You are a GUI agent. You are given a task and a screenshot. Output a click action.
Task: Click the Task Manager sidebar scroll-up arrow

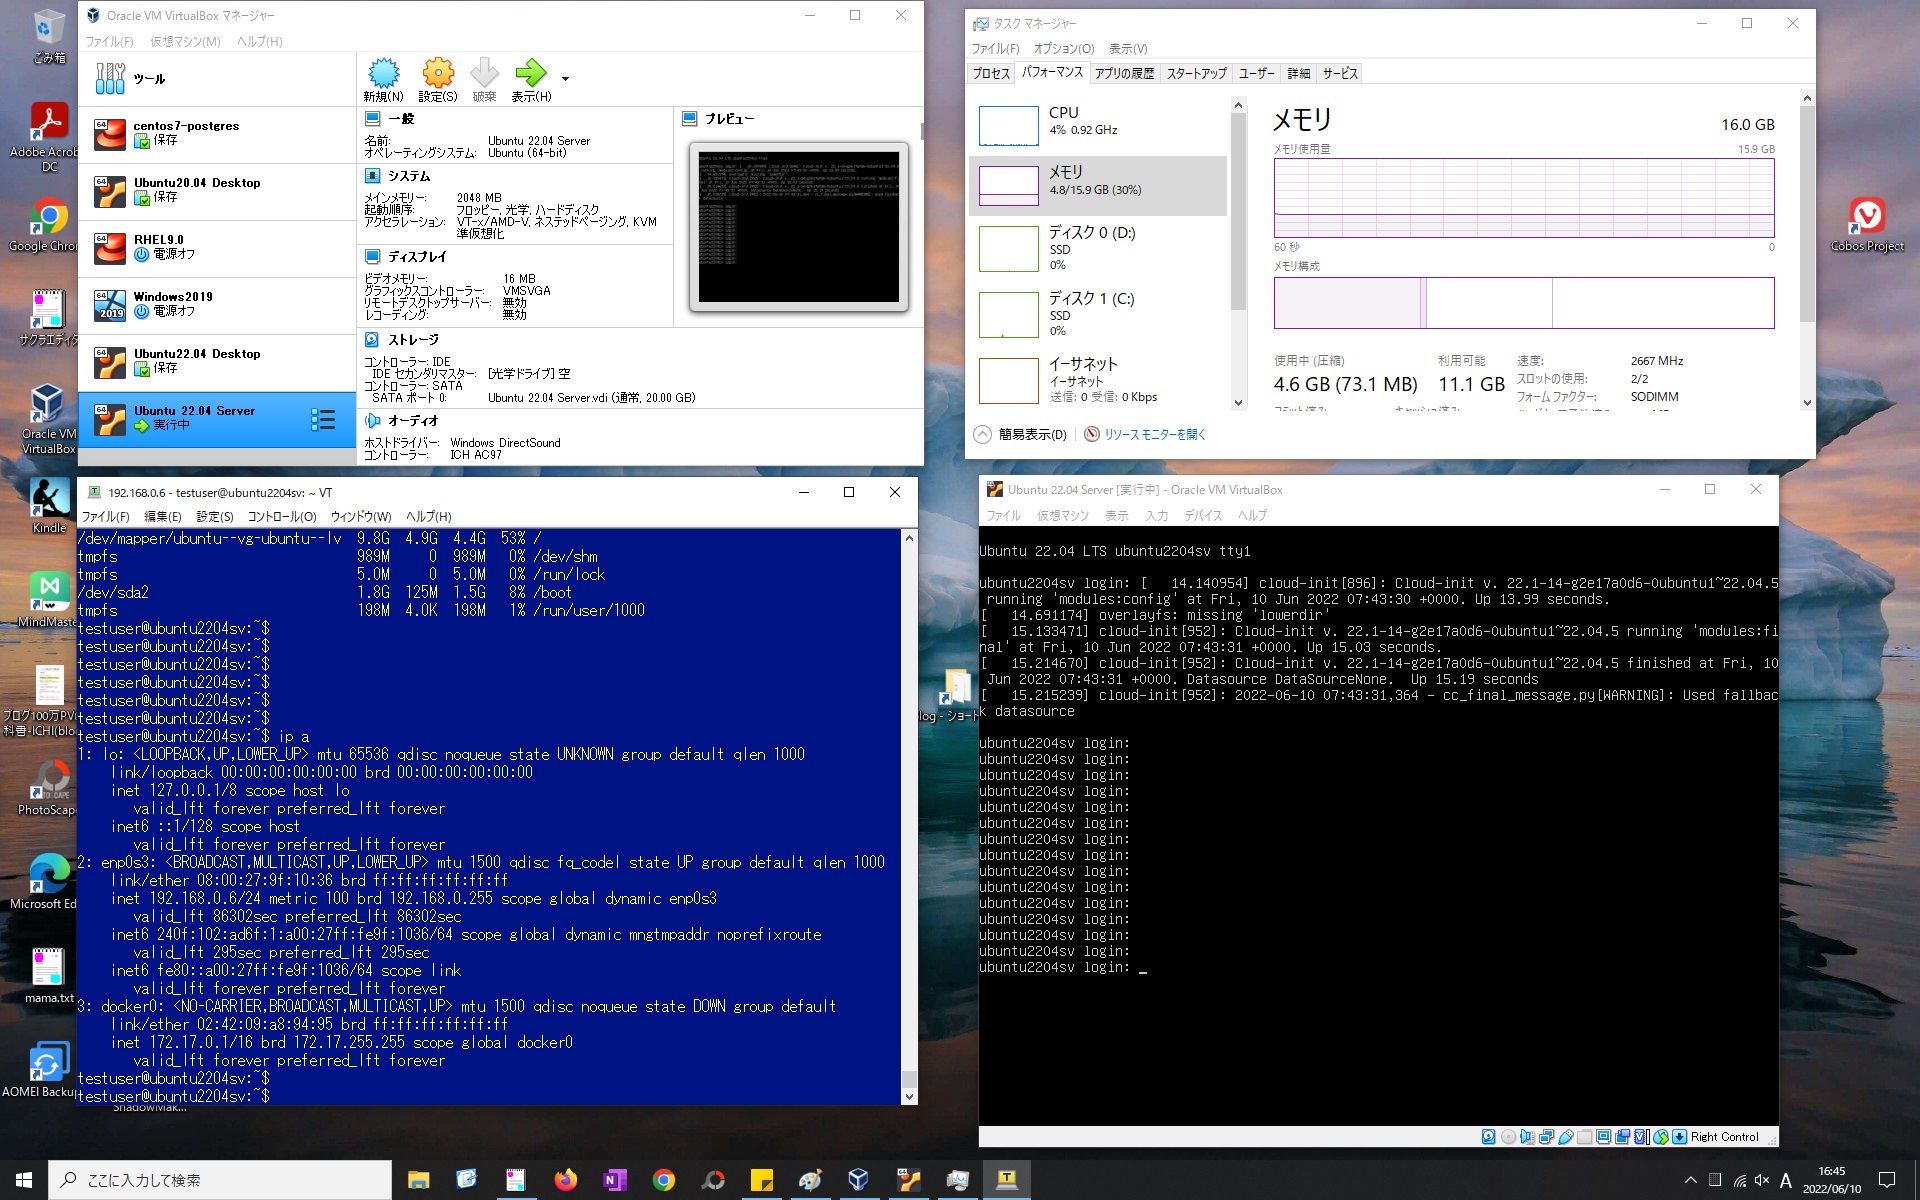(x=1238, y=105)
